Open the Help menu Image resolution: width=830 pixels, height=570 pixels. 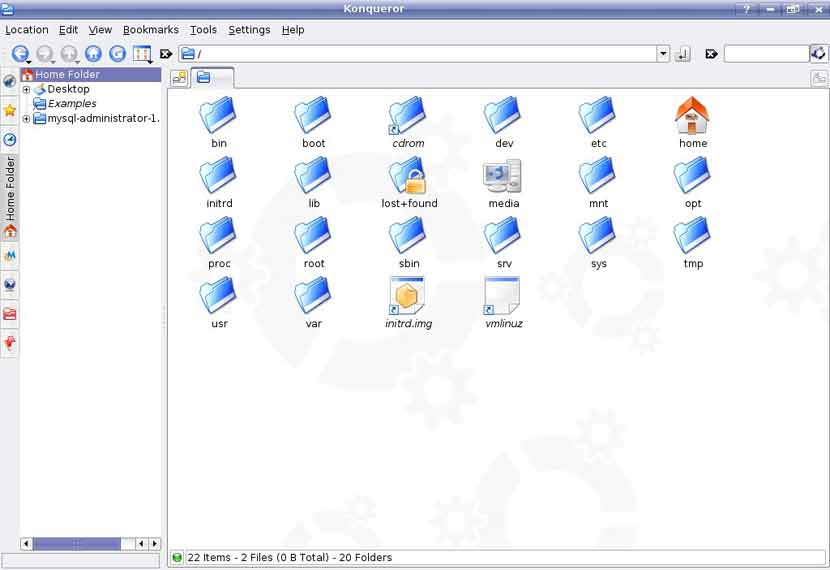pyautogui.click(x=293, y=30)
